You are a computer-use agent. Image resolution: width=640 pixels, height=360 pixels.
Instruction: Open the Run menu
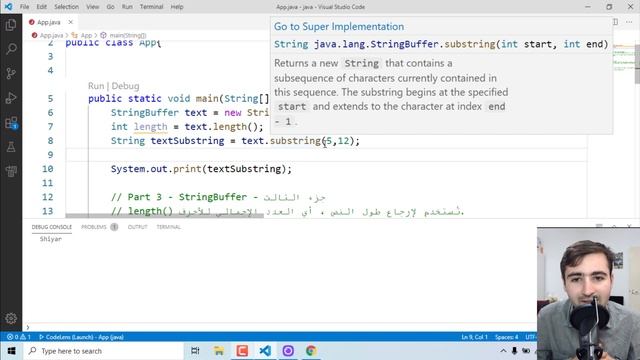click(127, 7)
